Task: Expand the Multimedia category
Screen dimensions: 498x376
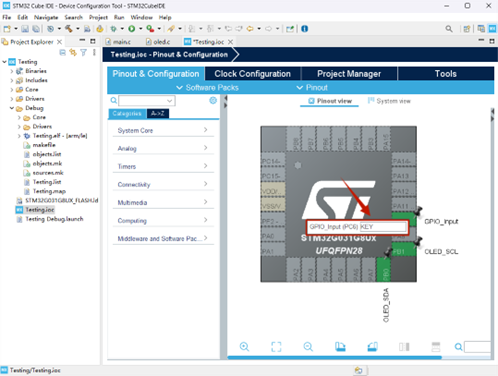Action: coord(163,202)
